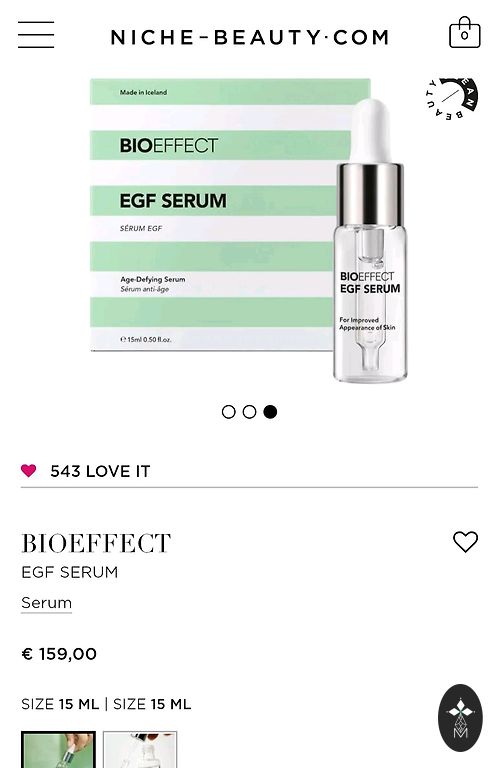This screenshot has width=499, height=768.
Task: Click the EGF SERUM product title
Action: (70, 572)
